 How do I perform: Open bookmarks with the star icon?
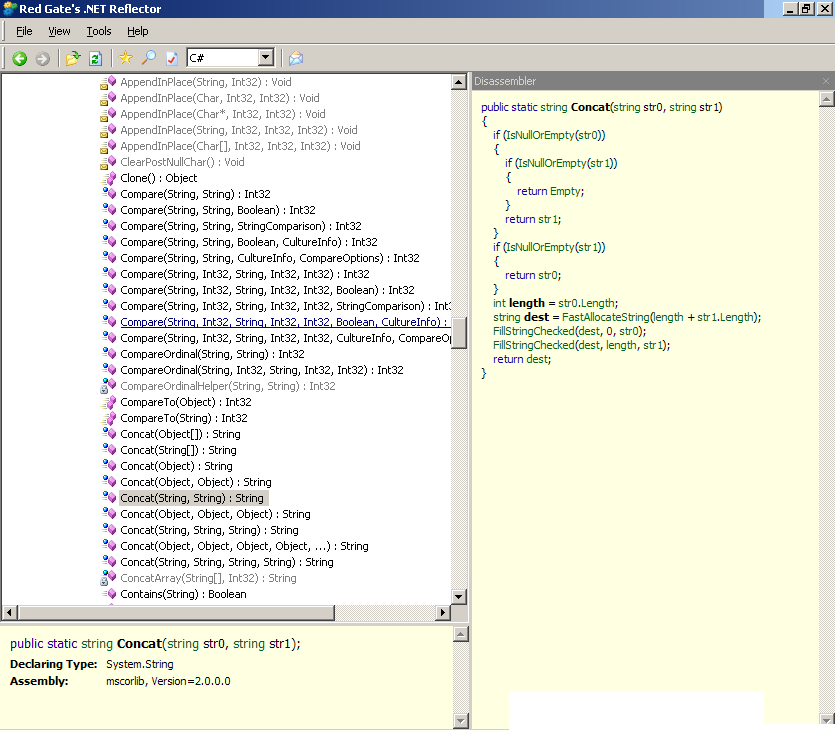coord(126,58)
